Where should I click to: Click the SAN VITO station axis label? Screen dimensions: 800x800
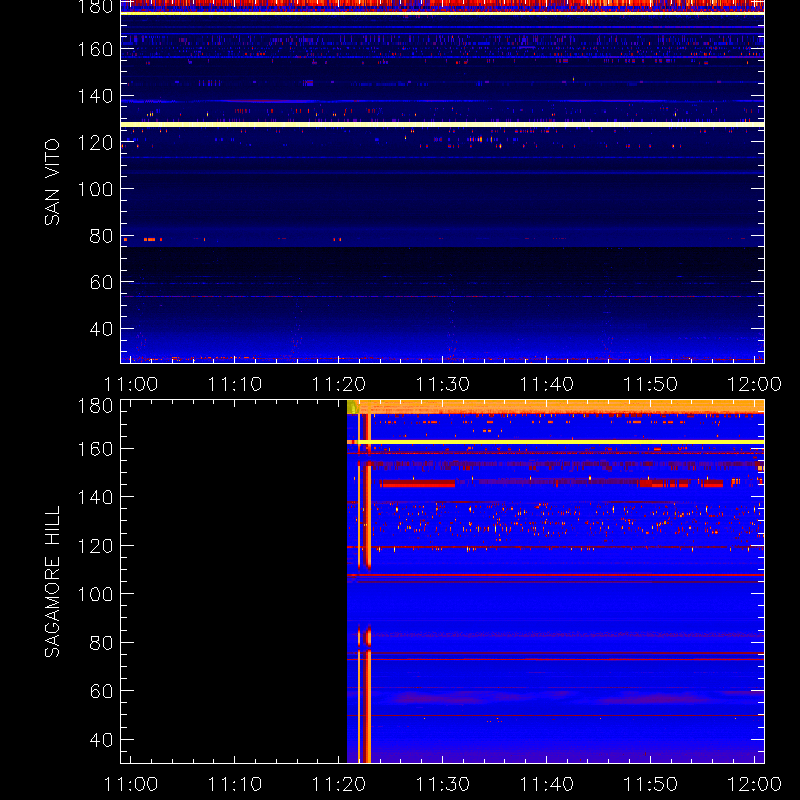click(52, 182)
